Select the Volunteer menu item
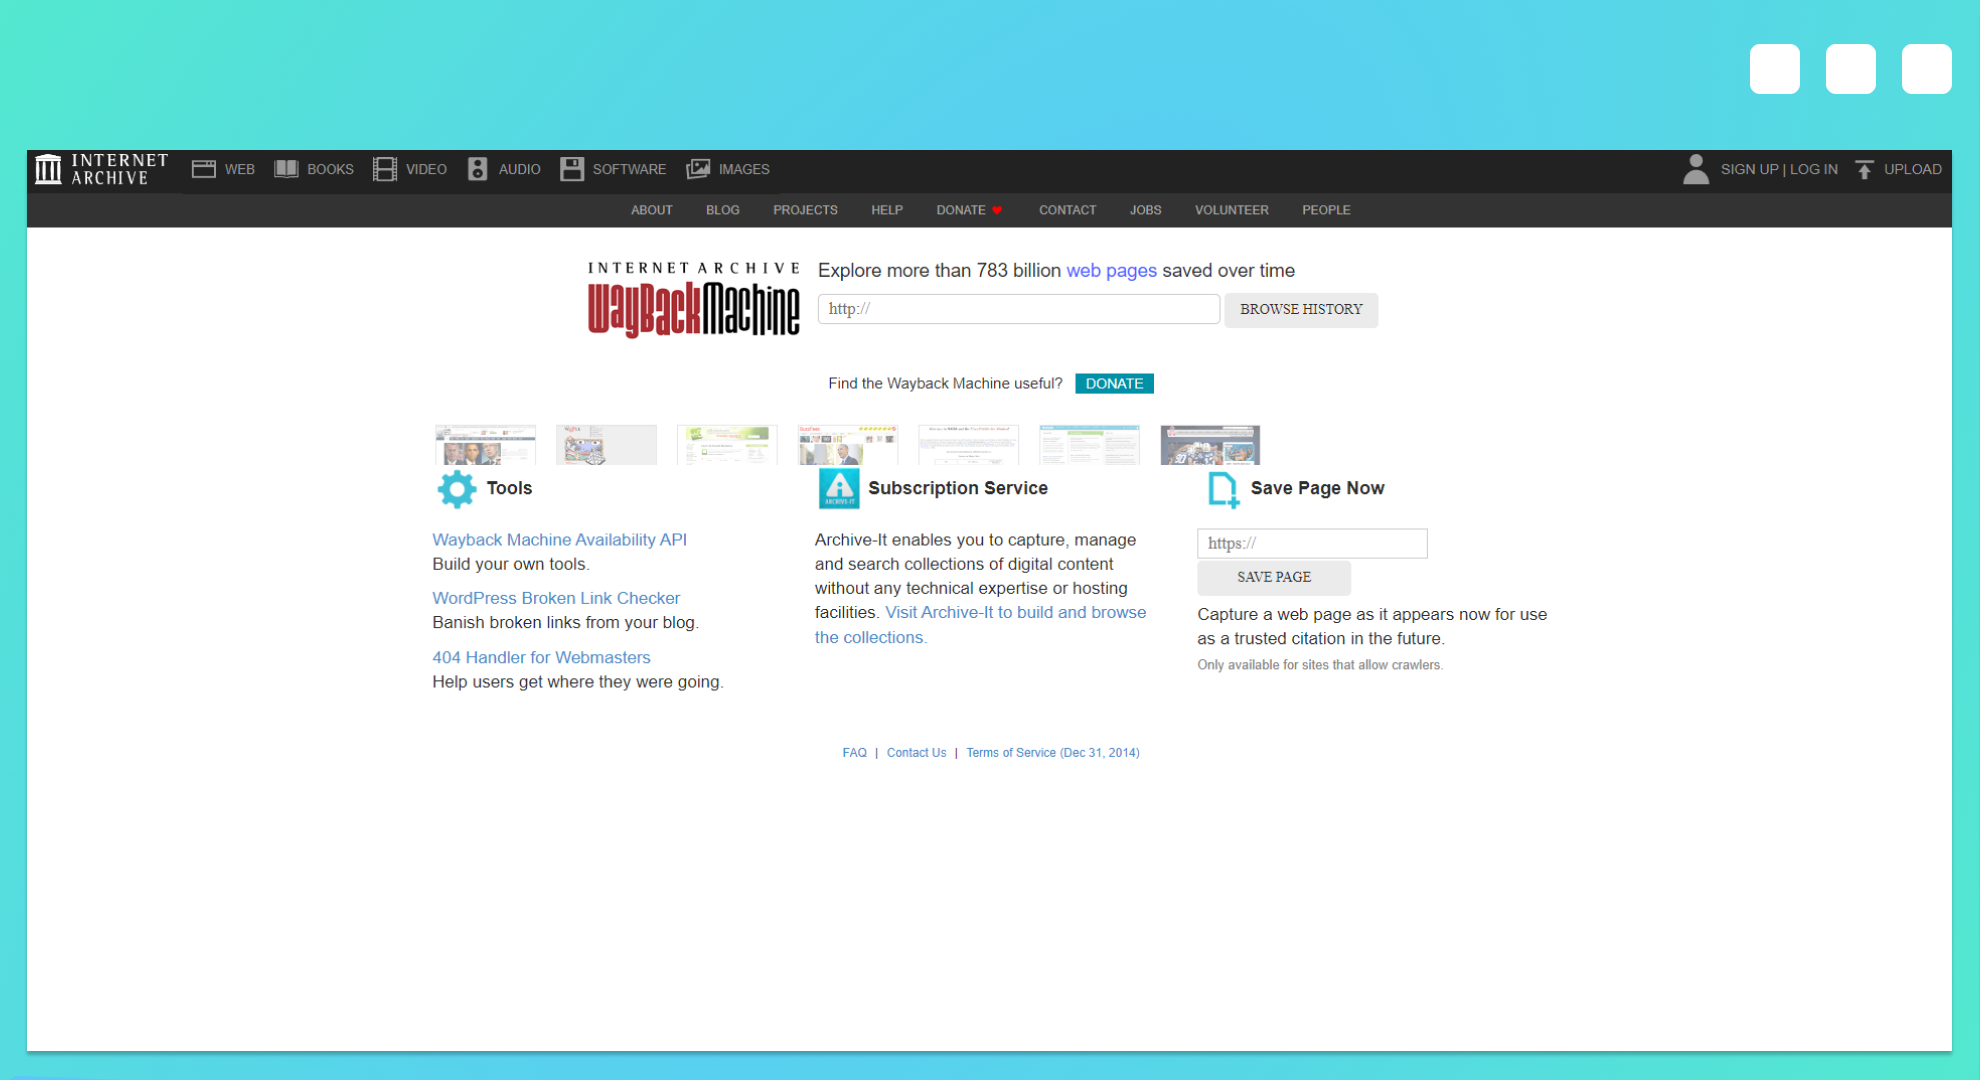 click(1231, 210)
